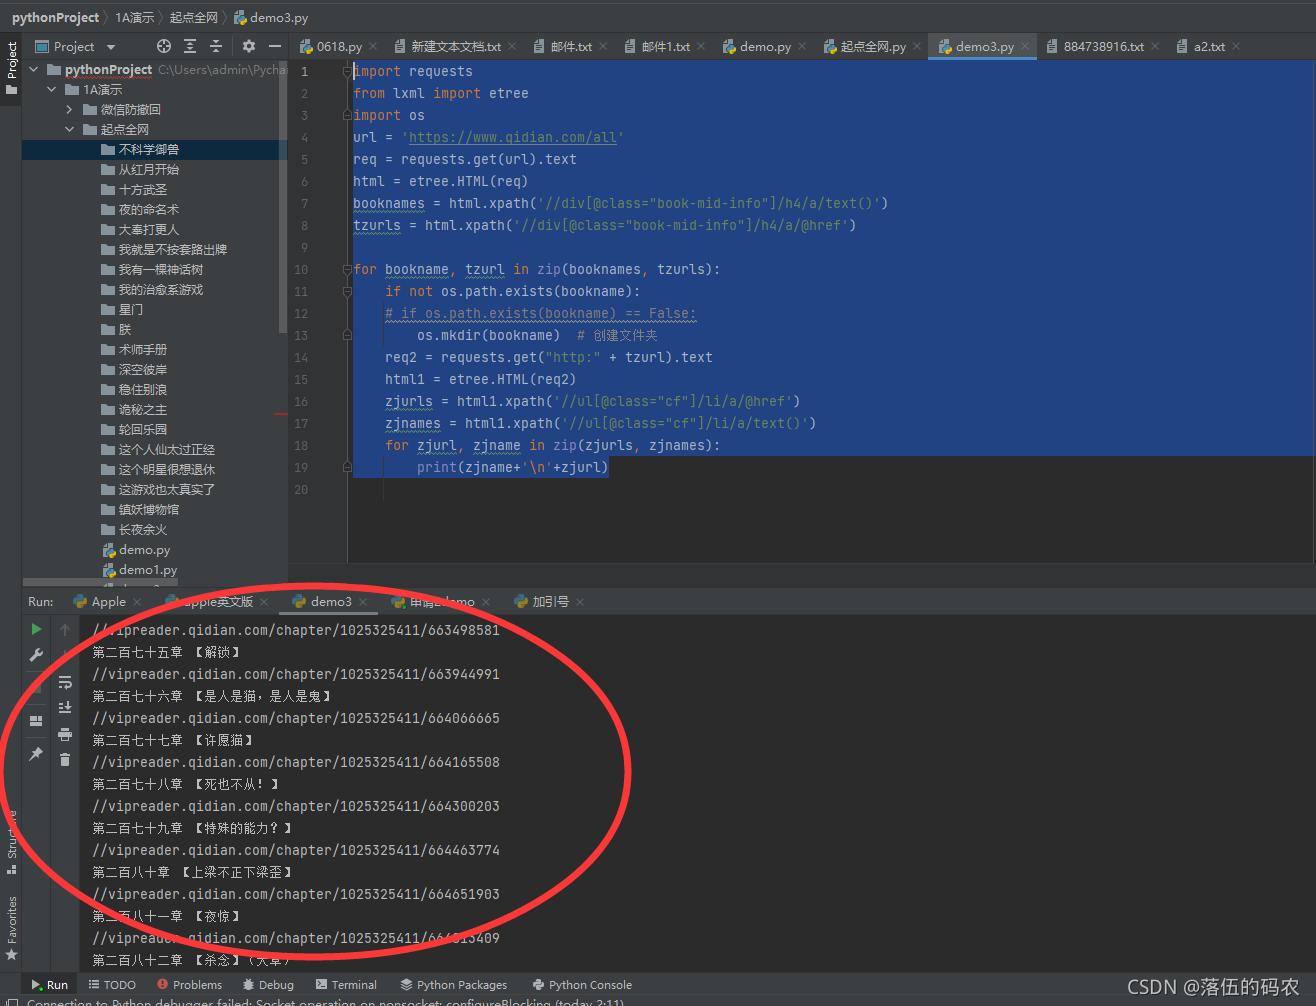
Task: Select the soft-wrap output icon
Action: tap(65, 682)
